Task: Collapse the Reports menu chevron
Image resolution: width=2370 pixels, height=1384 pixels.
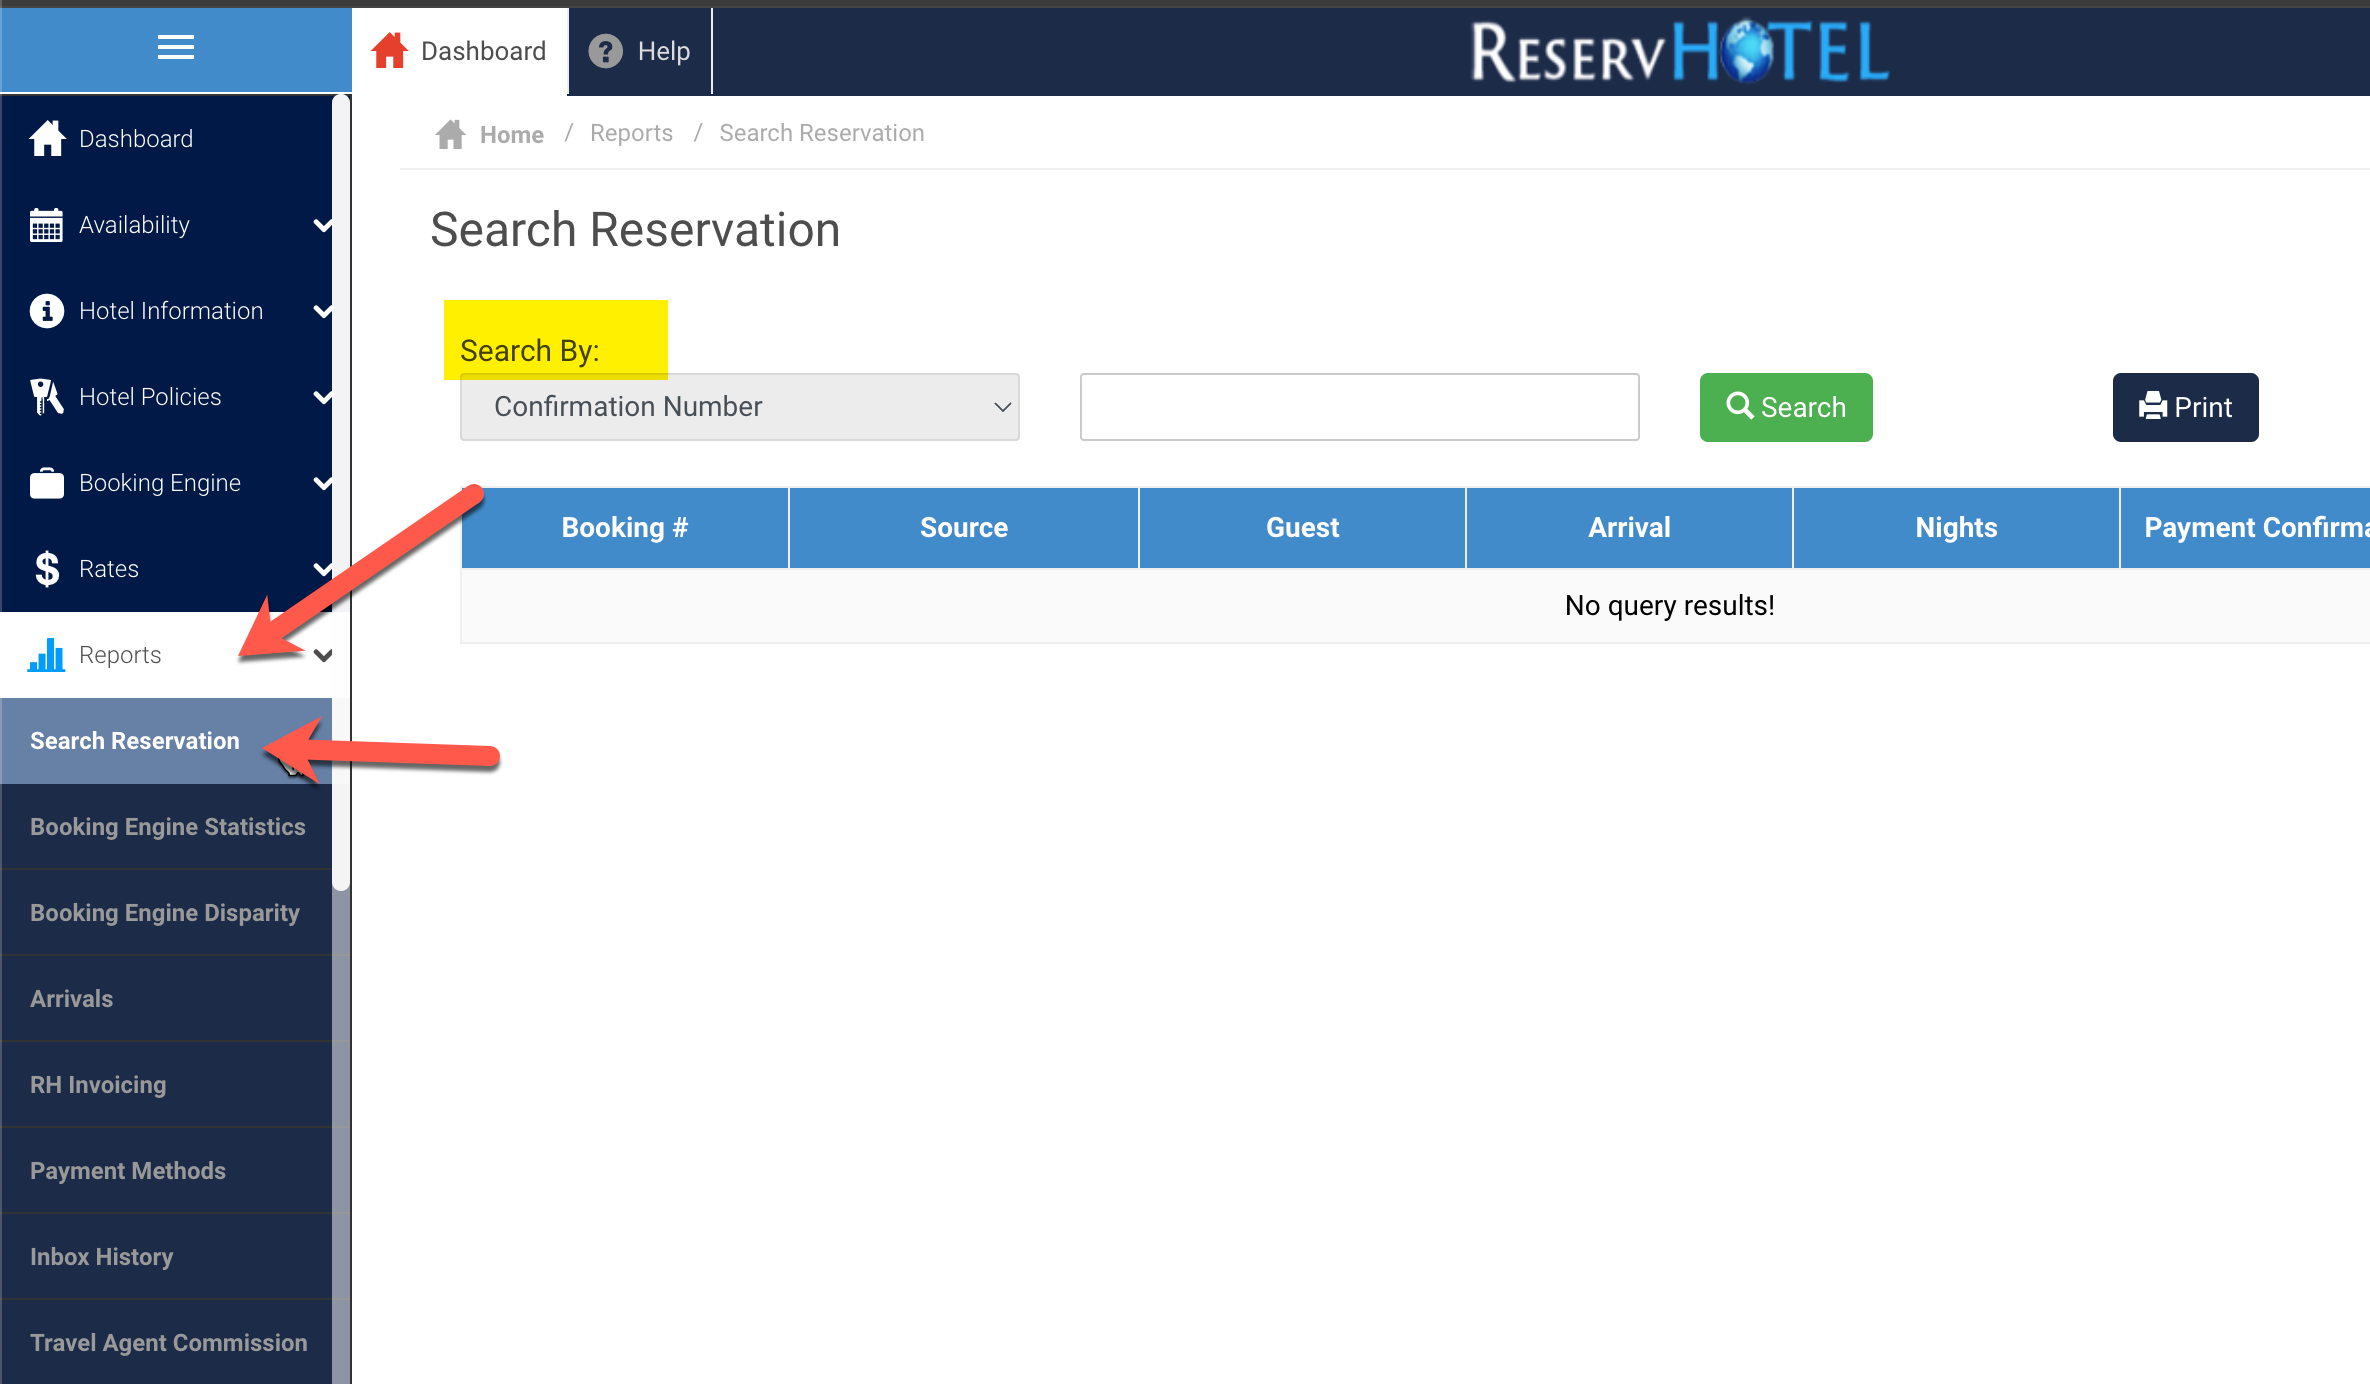Action: click(323, 655)
